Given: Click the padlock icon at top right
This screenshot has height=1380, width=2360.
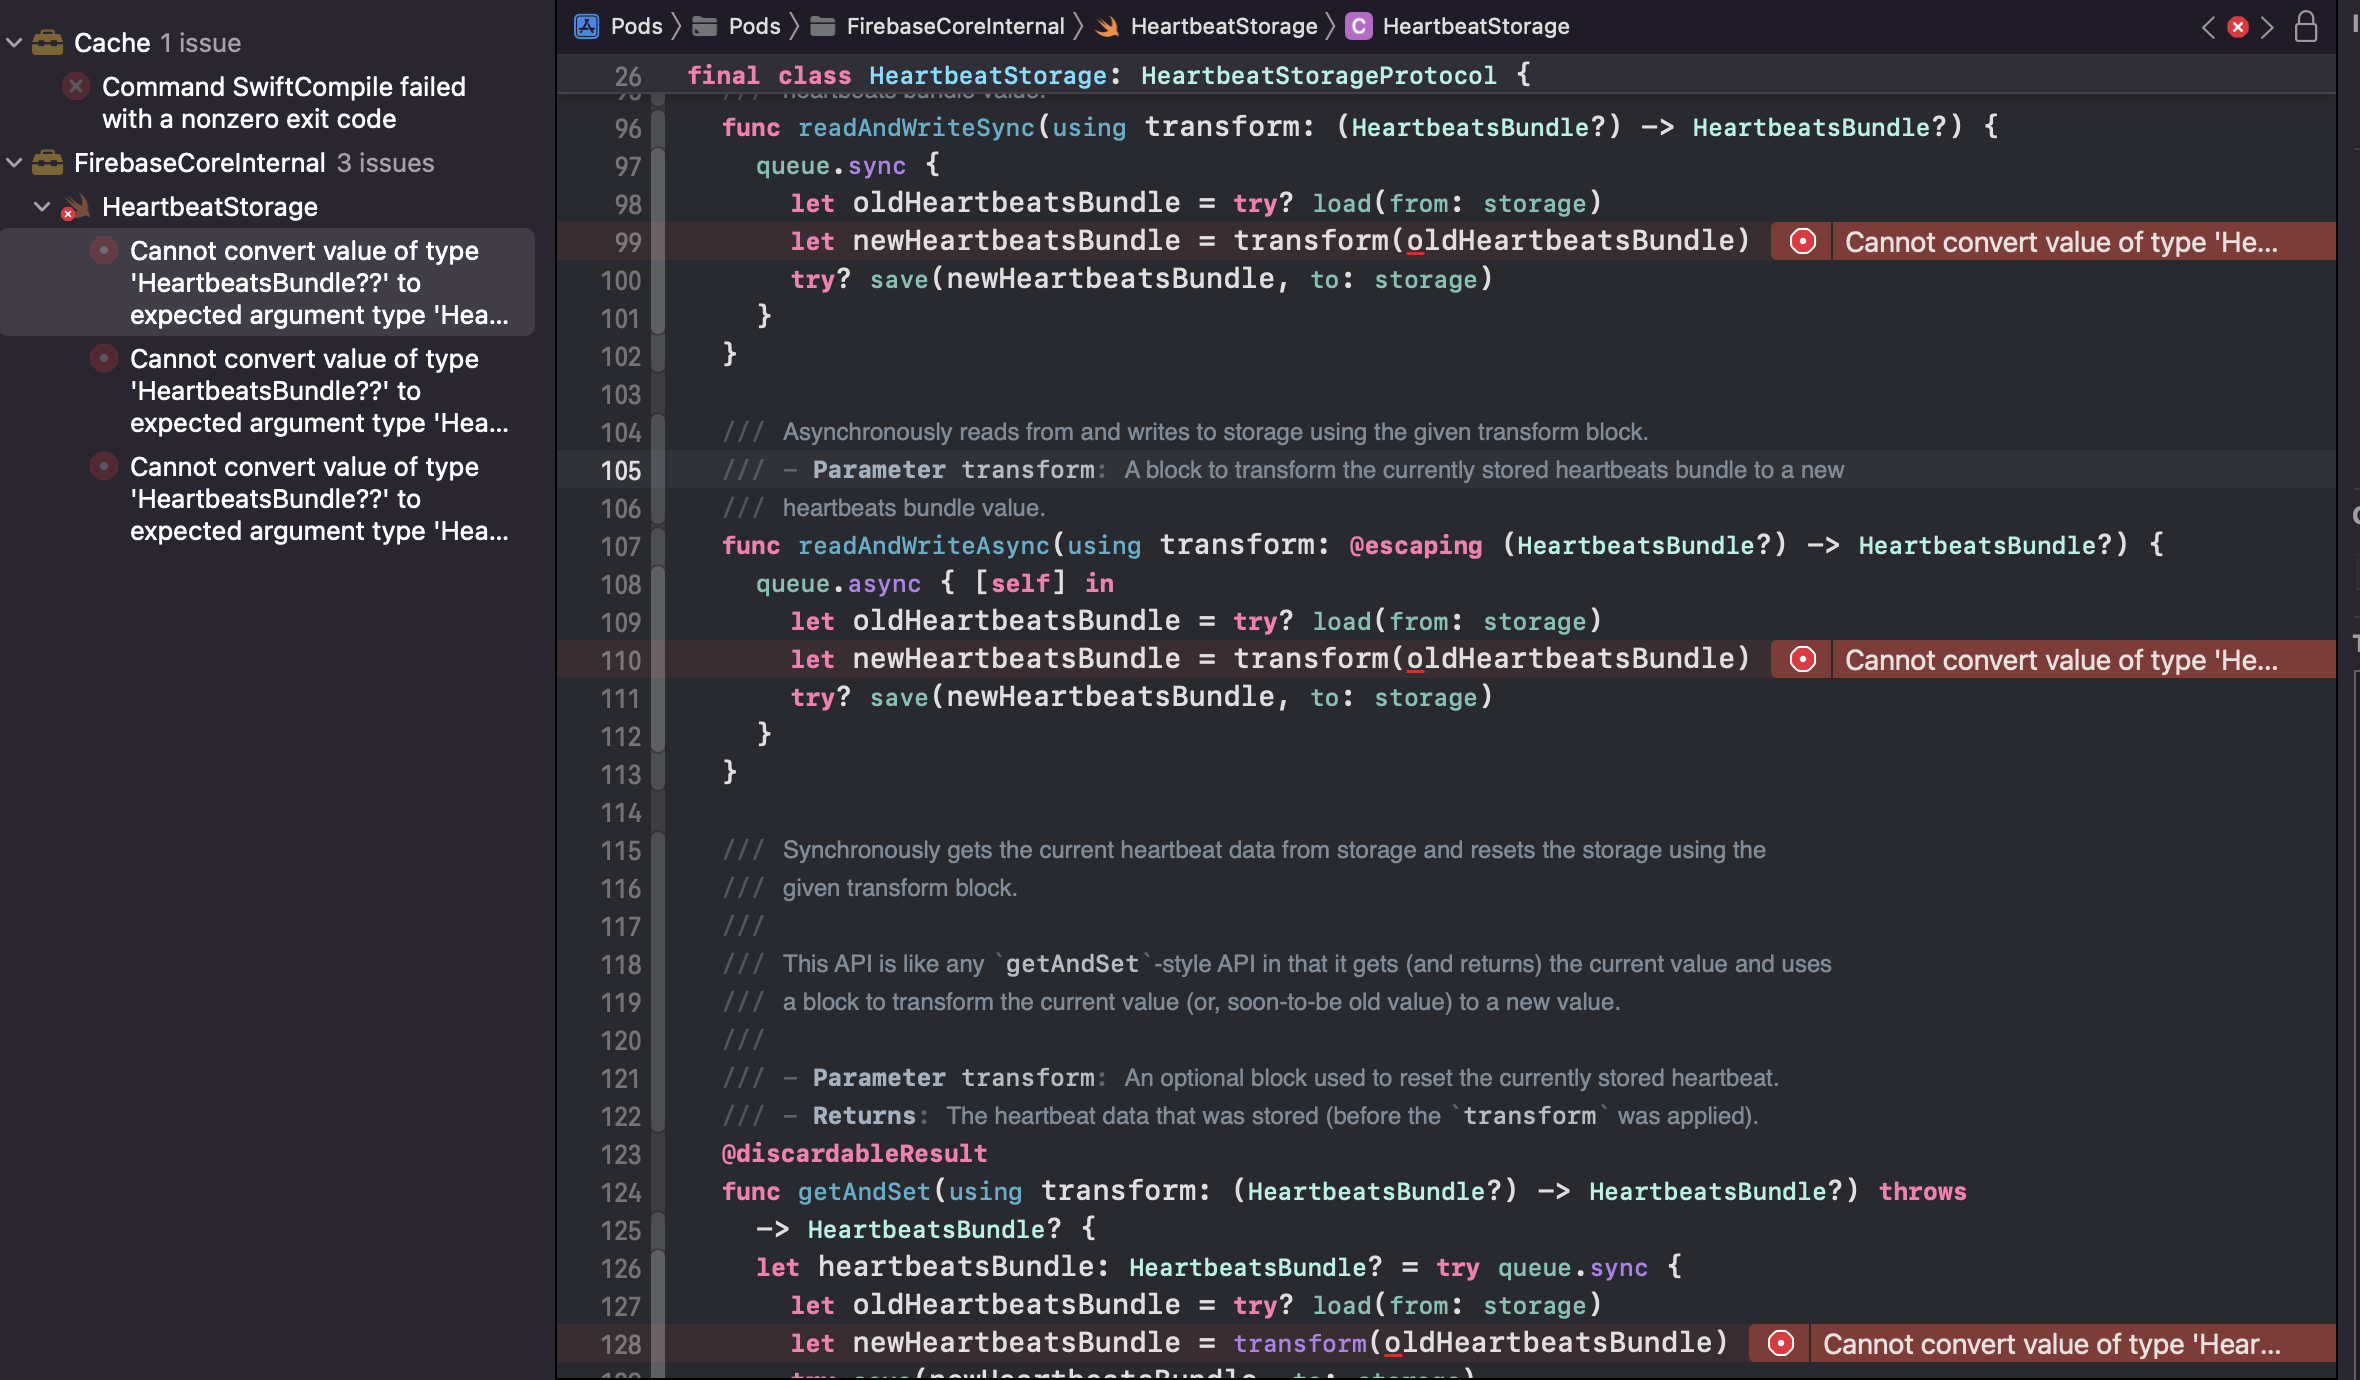Looking at the screenshot, I should pyautogui.click(x=2306, y=27).
